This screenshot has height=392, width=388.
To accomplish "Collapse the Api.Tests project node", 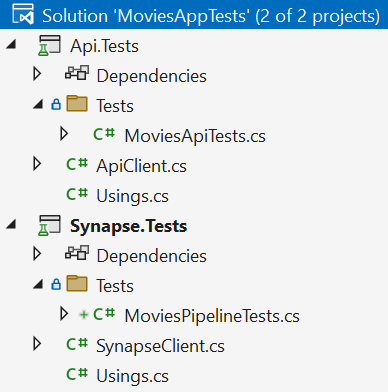I will click(x=11, y=45).
